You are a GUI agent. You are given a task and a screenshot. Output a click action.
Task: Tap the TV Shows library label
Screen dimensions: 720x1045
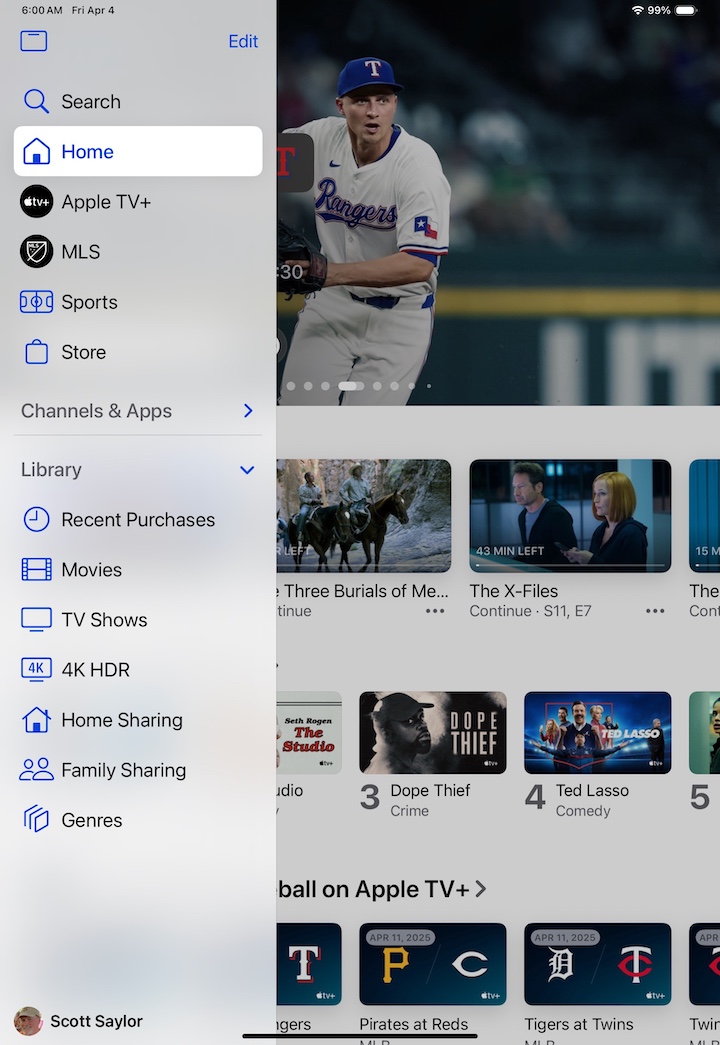pyautogui.click(x=104, y=620)
